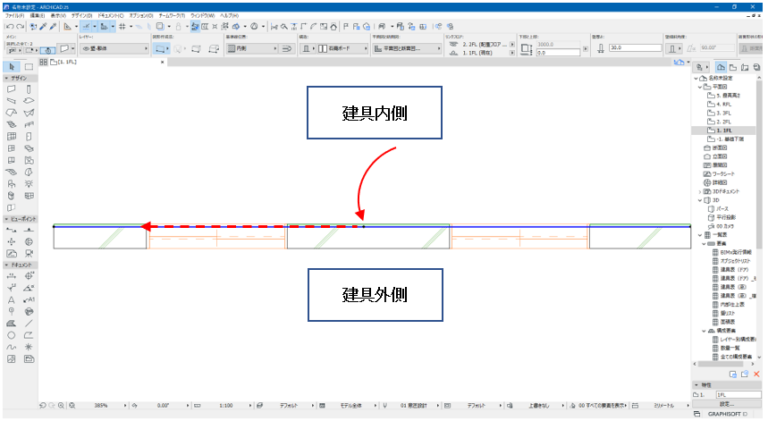Select the Wall tool in toolbox
The width and height of the screenshot is (768, 421).
pyautogui.click(x=11, y=89)
